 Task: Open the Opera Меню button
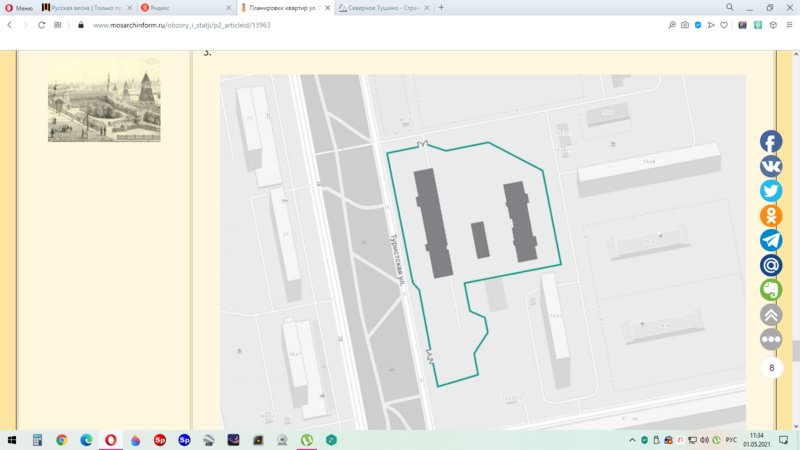point(18,7)
